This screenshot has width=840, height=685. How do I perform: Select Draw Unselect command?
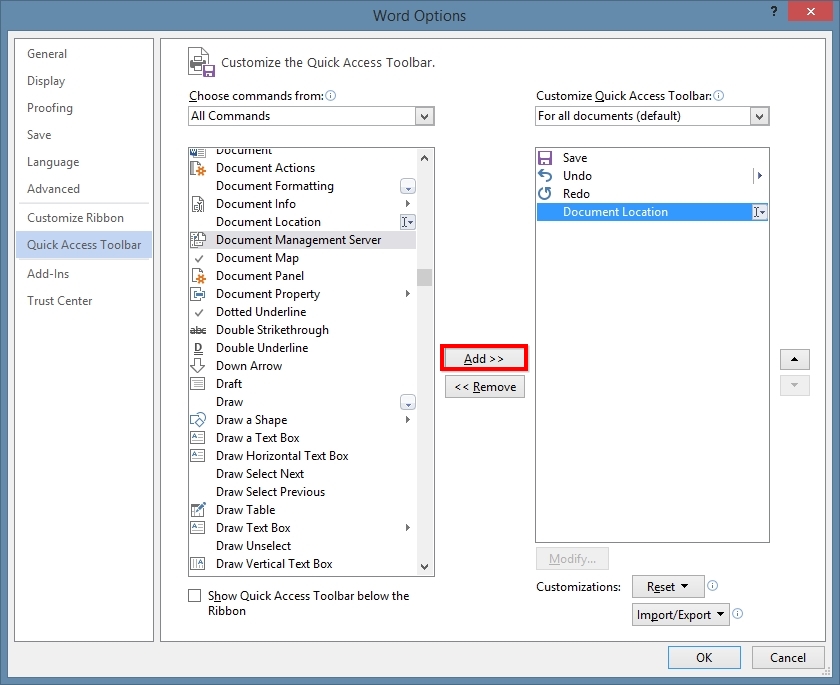[303, 546]
